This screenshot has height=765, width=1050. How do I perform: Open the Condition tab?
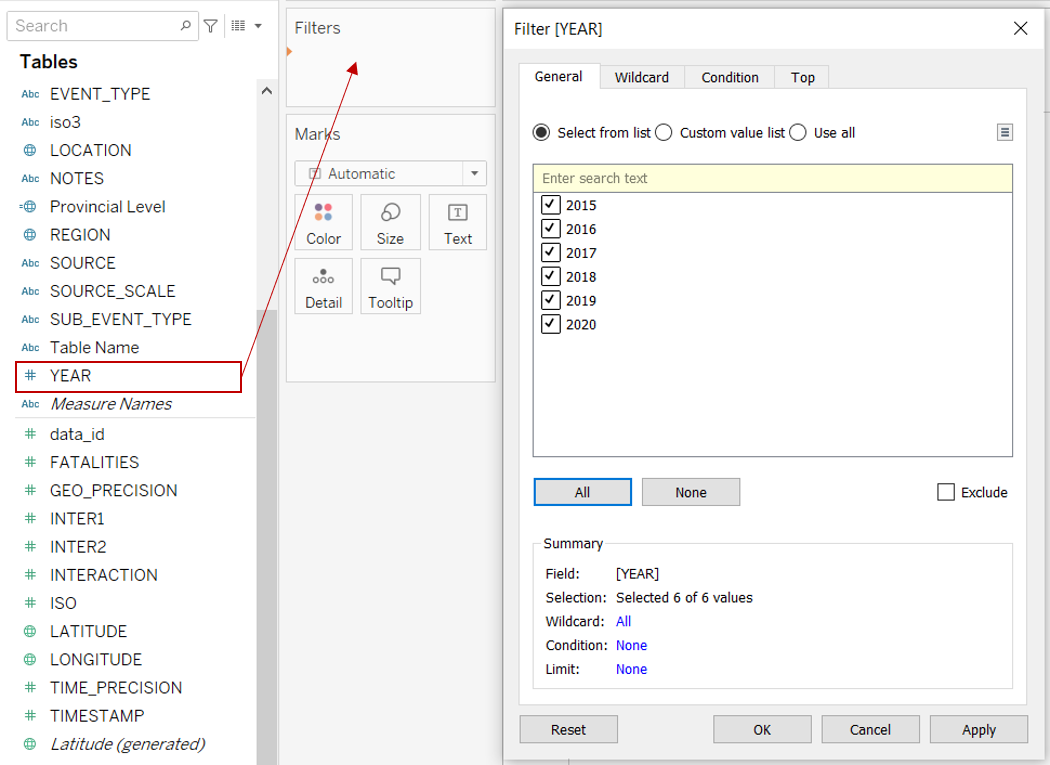(x=730, y=77)
